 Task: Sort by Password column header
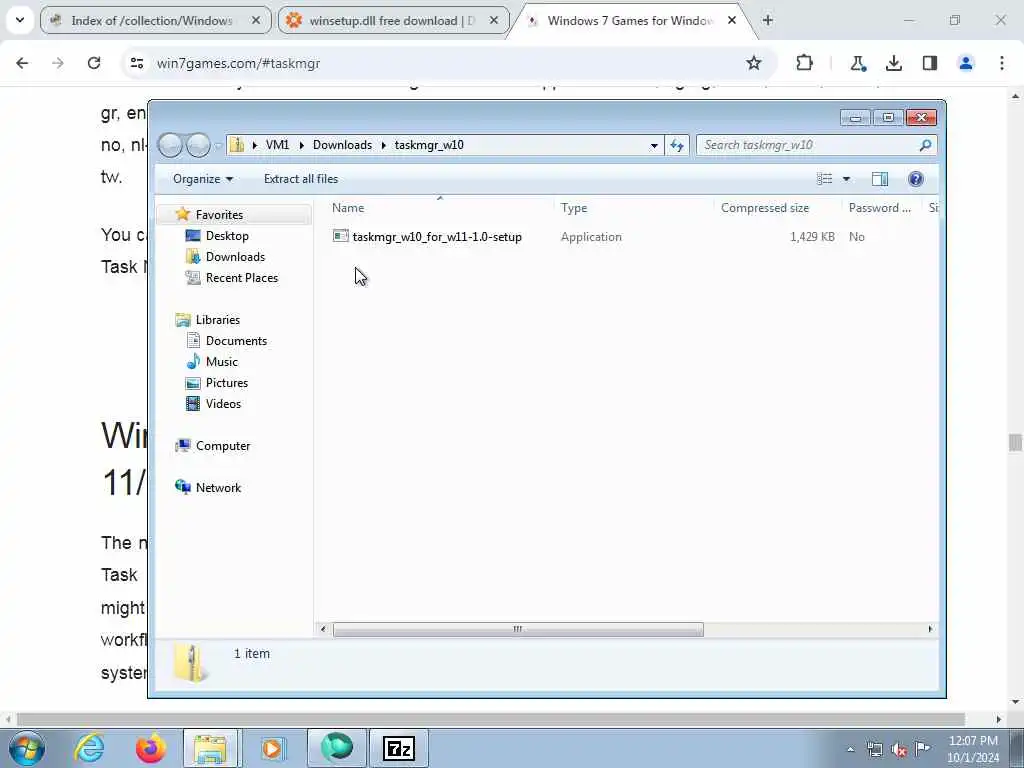(882, 208)
